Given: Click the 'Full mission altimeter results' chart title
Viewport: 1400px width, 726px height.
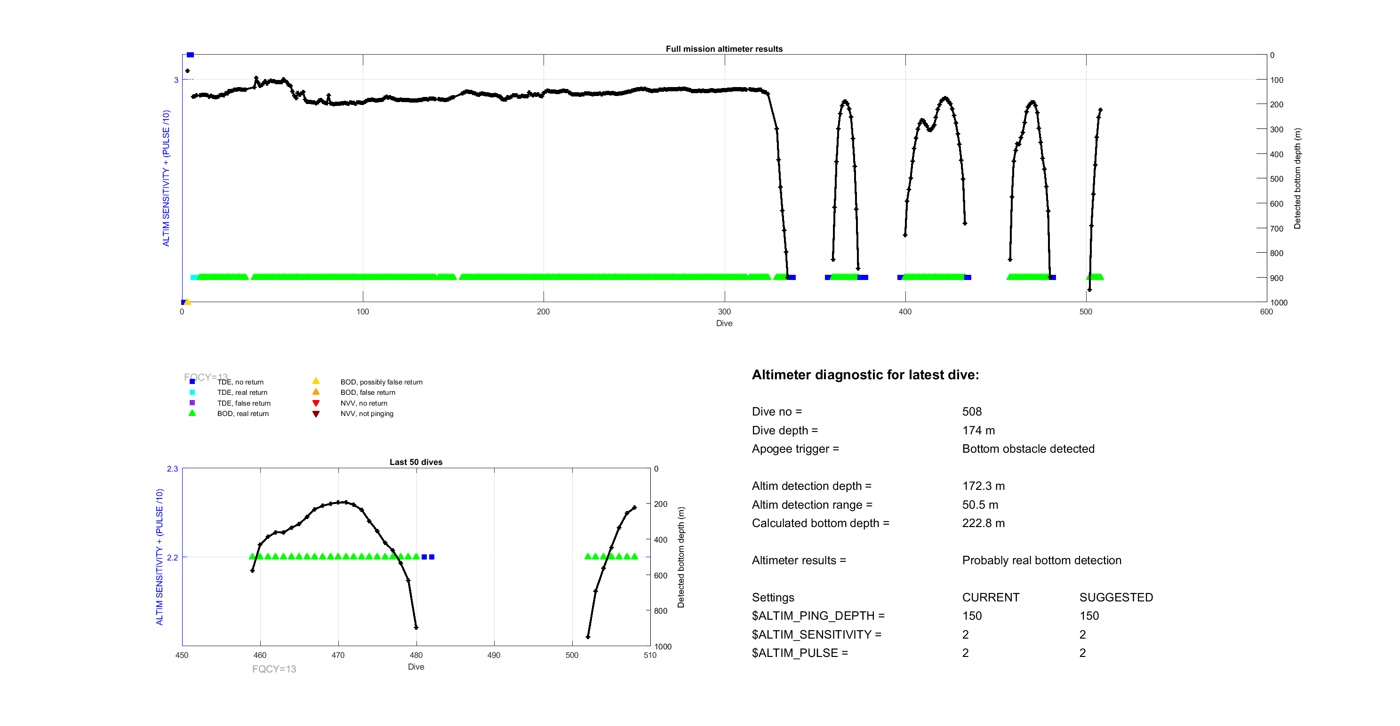Looking at the screenshot, I should click(724, 49).
